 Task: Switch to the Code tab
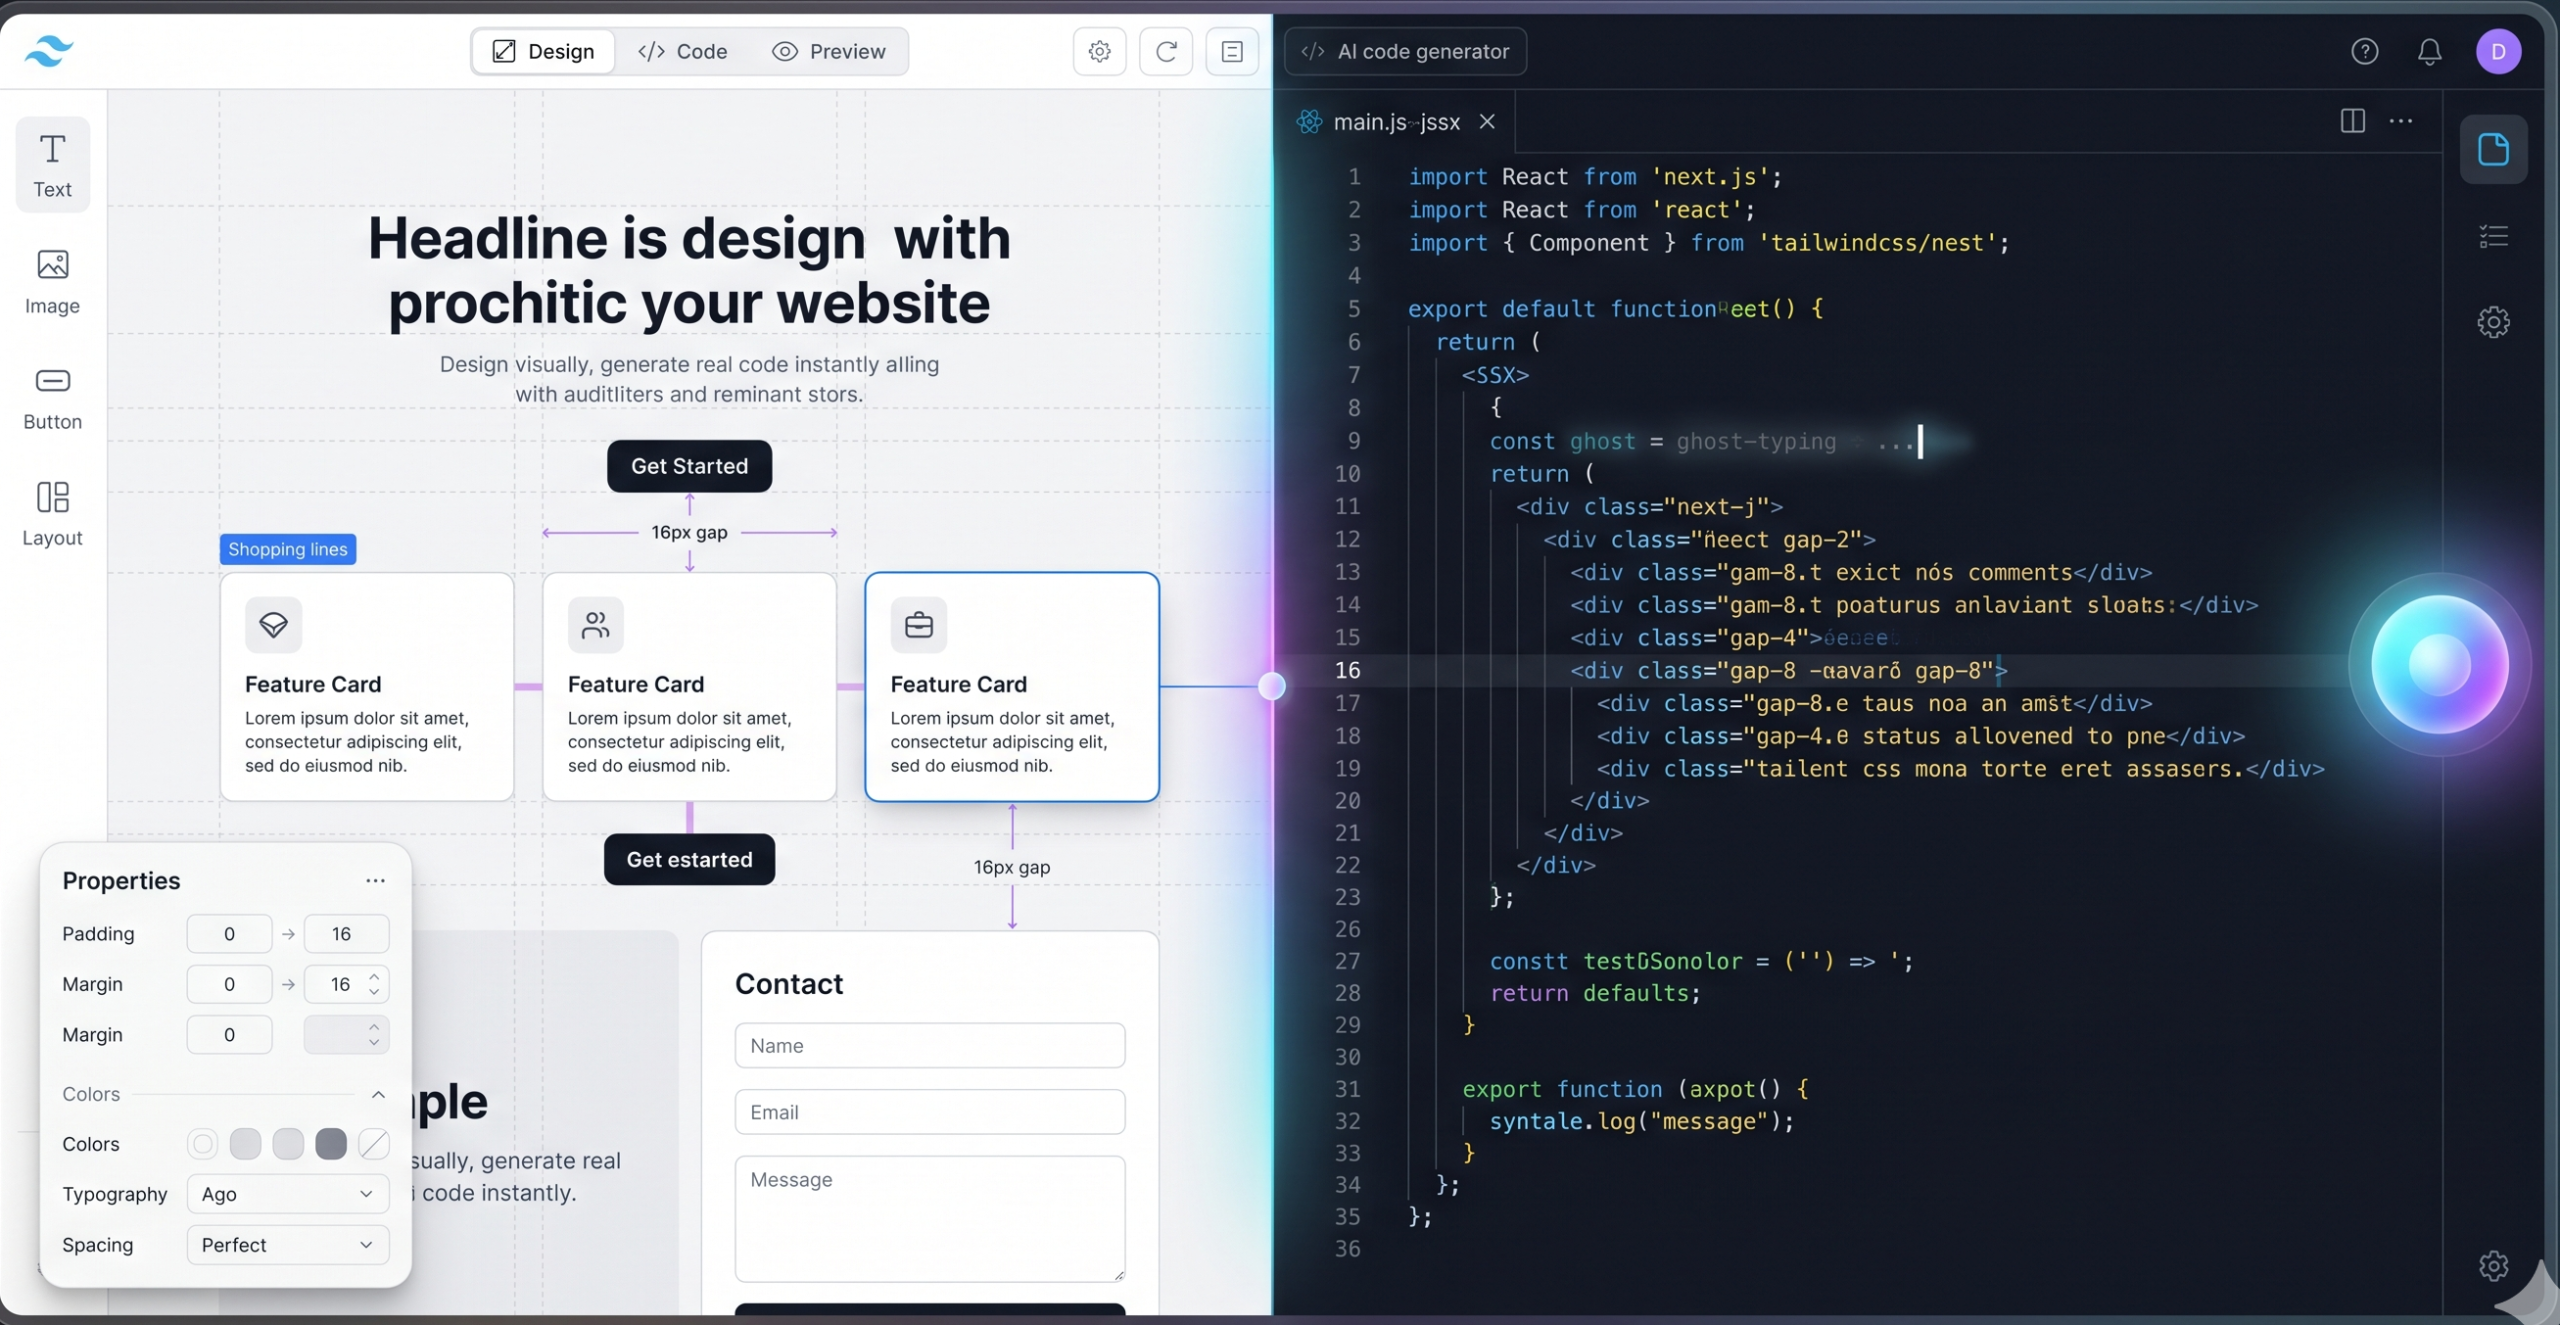pyautogui.click(x=683, y=51)
